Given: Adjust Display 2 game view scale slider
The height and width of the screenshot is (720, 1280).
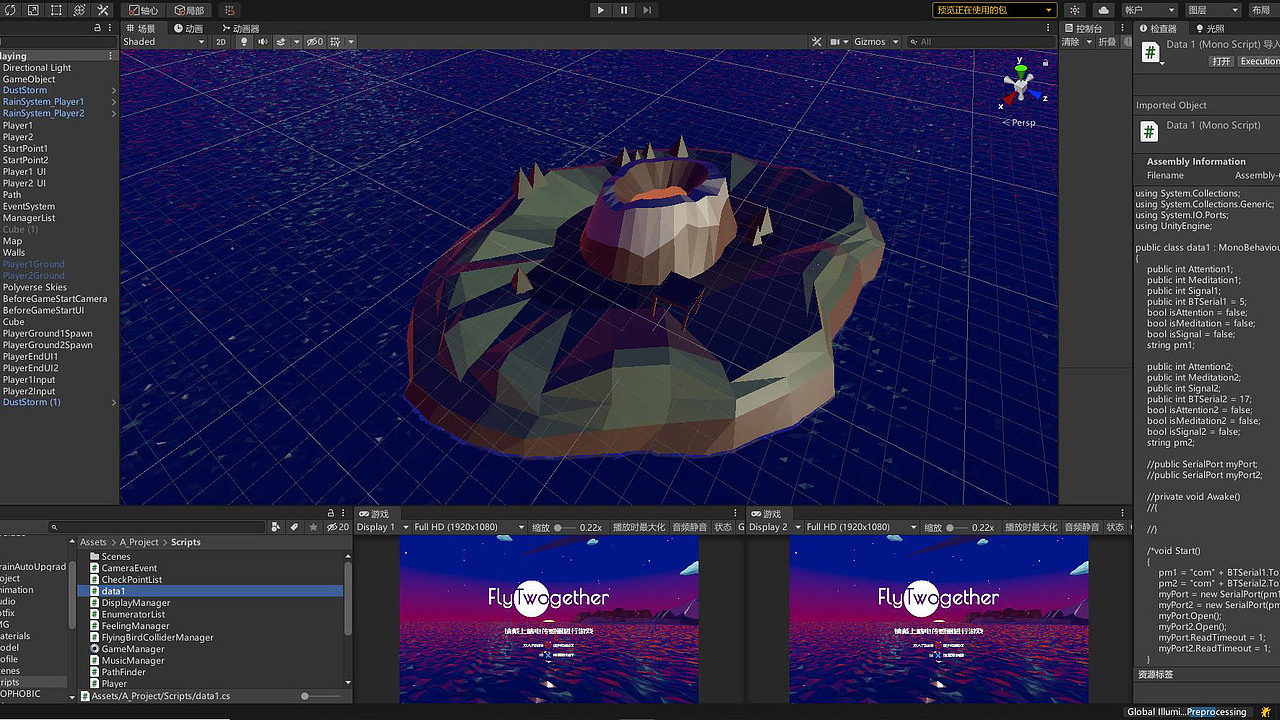Looking at the screenshot, I should (x=957, y=527).
